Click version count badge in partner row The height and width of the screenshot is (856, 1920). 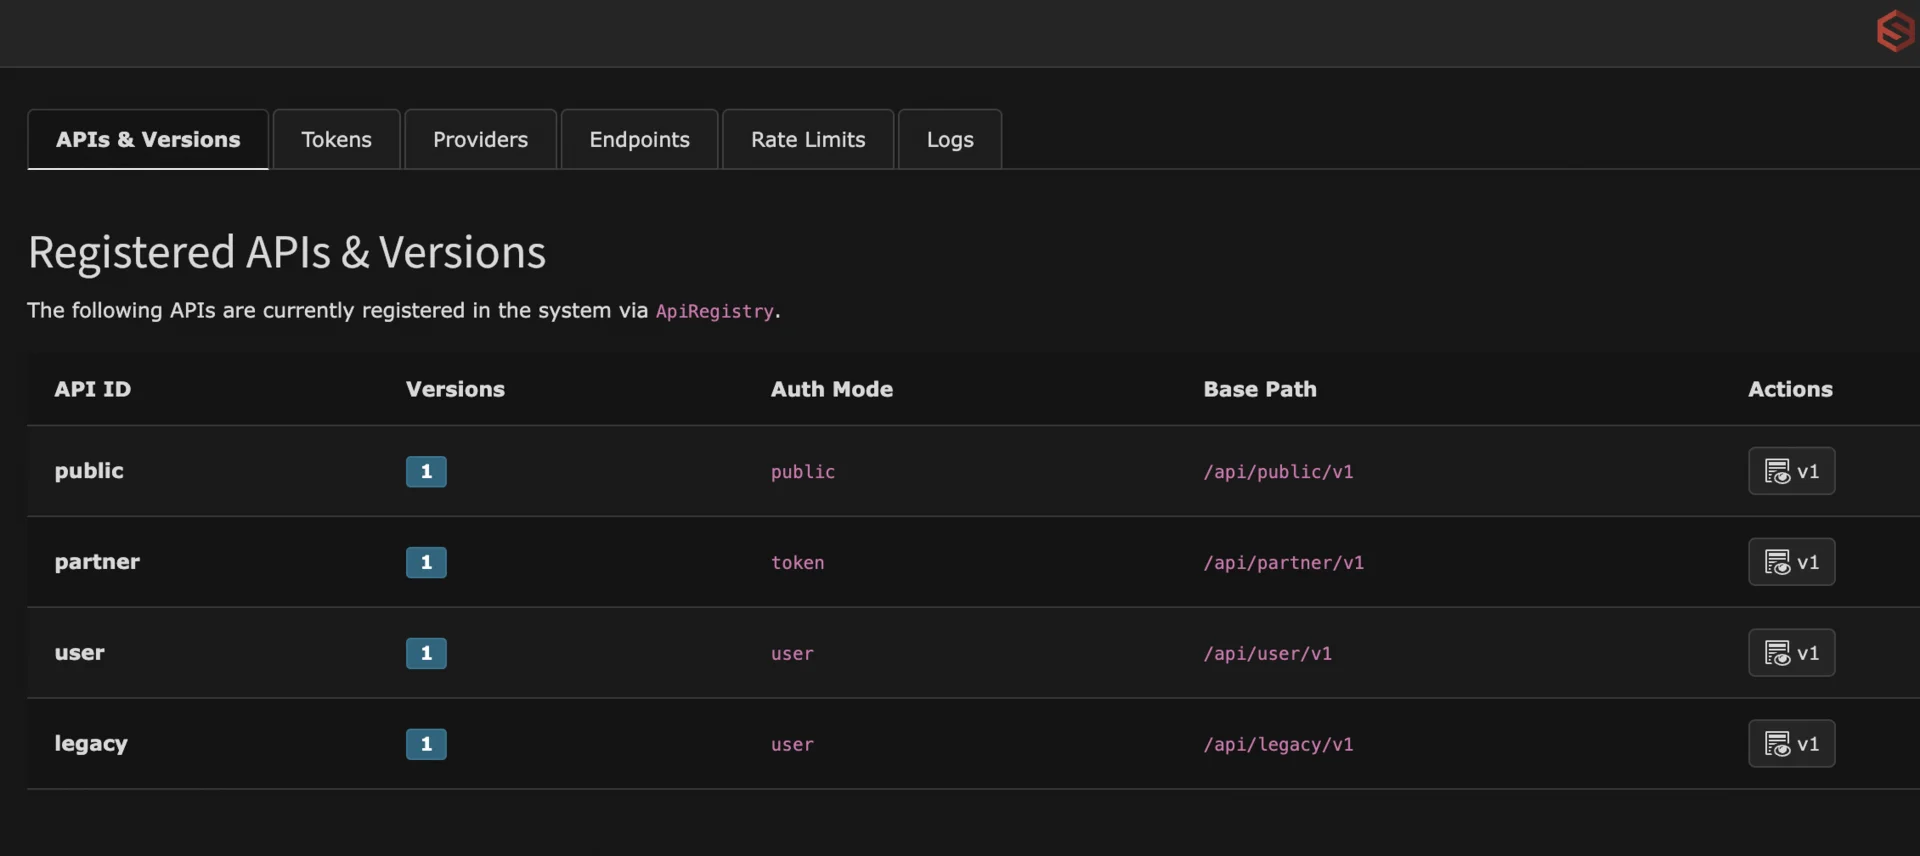(x=426, y=562)
